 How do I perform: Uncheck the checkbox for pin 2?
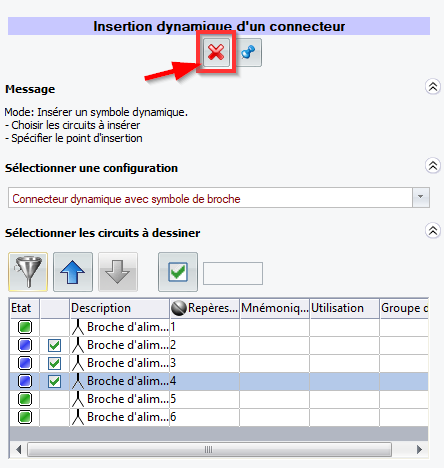(54, 345)
